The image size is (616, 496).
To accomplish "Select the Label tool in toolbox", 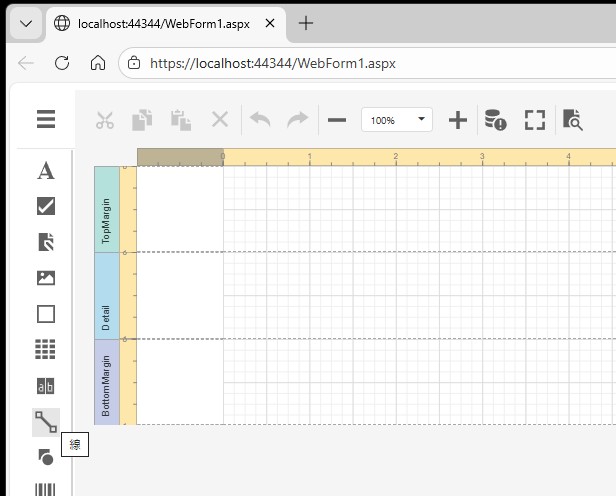I will [x=46, y=171].
